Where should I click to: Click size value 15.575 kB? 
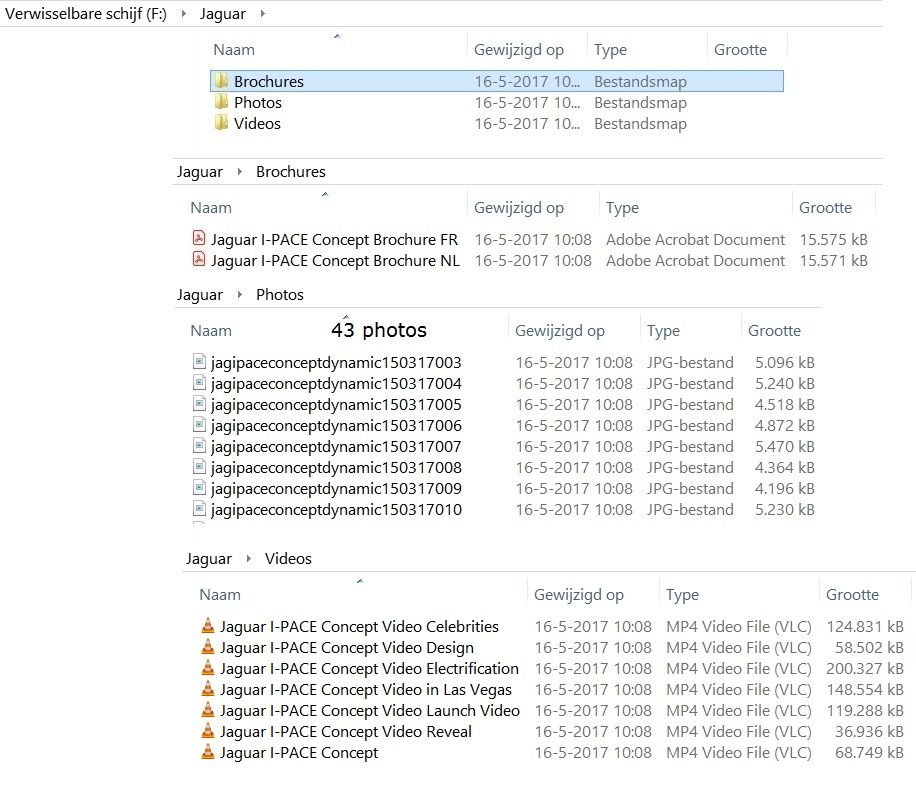(833, 239)
